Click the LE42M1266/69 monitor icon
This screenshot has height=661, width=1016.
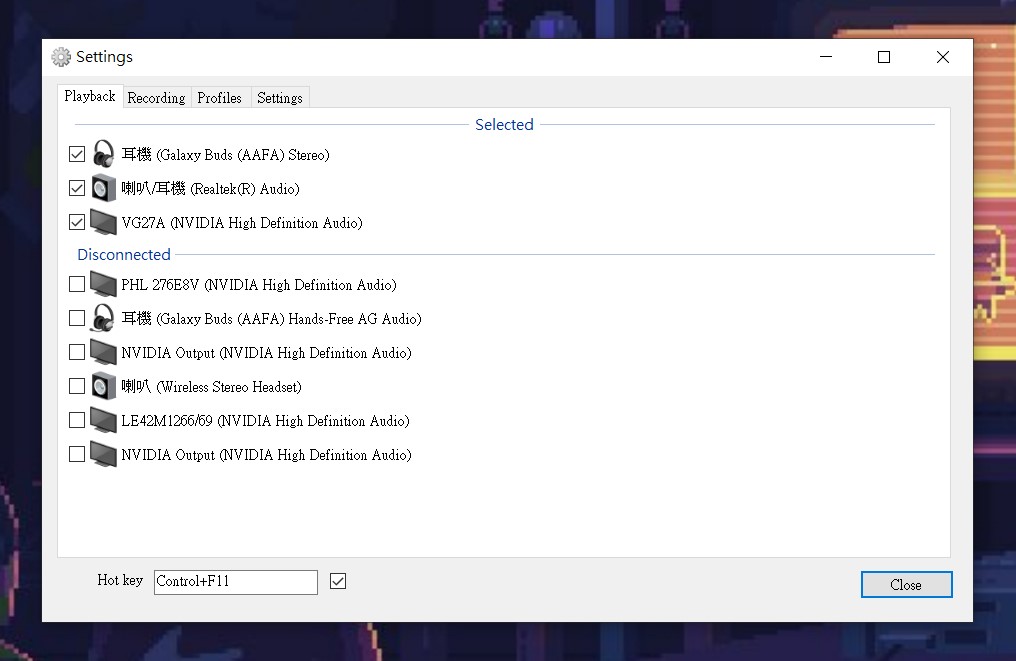[x=103, y=420]
